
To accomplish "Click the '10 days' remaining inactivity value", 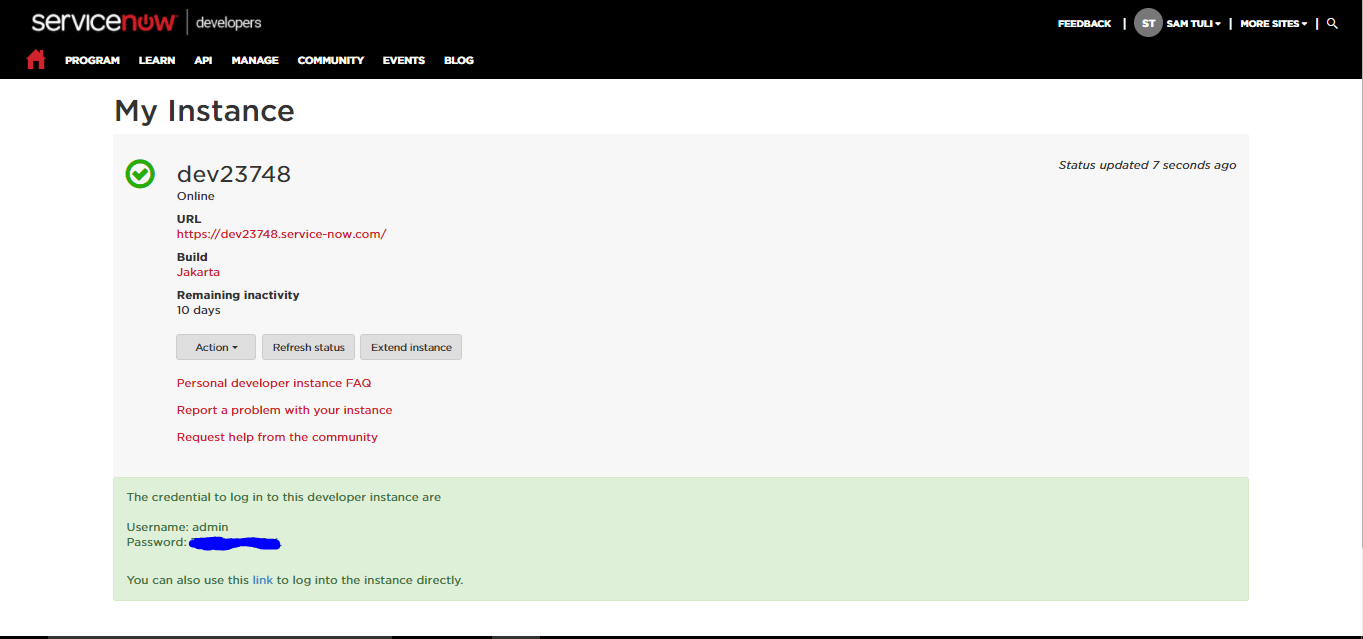I will click(x=198, y=310).
